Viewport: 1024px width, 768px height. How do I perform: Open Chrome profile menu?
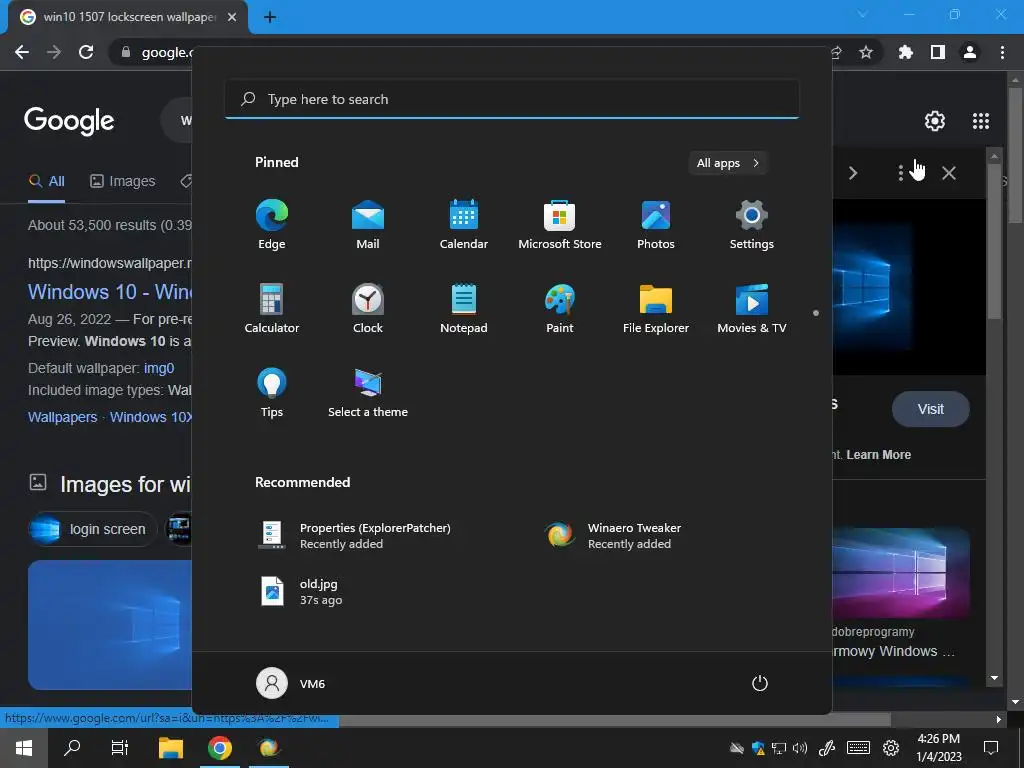click(x=970, y=52)
